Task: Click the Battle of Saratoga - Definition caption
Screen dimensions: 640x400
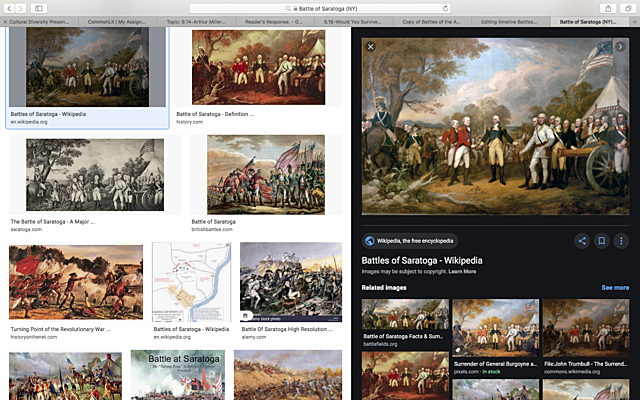Action: (x=215, y=114)
